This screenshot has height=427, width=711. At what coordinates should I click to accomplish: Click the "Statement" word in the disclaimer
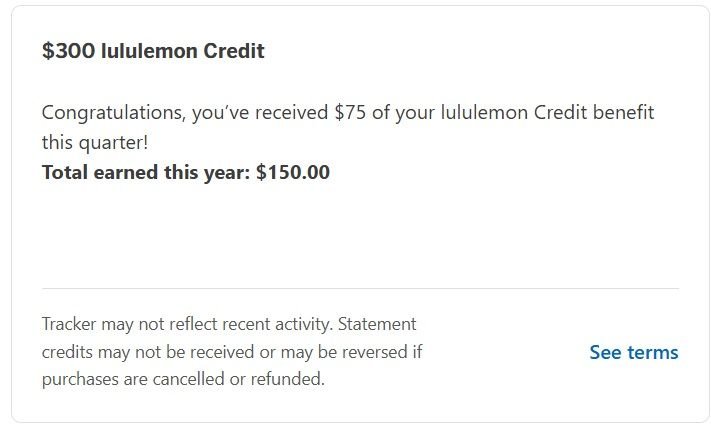point(376,325)
